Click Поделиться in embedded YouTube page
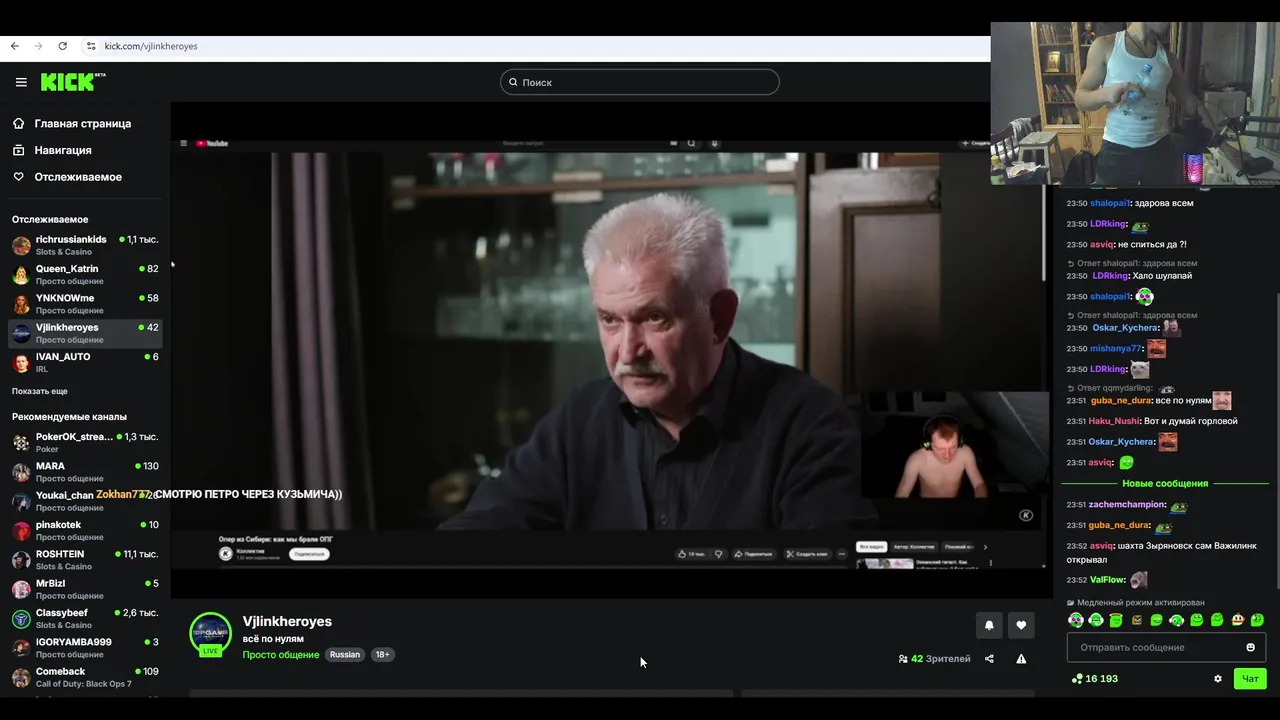 click(754, 553)
